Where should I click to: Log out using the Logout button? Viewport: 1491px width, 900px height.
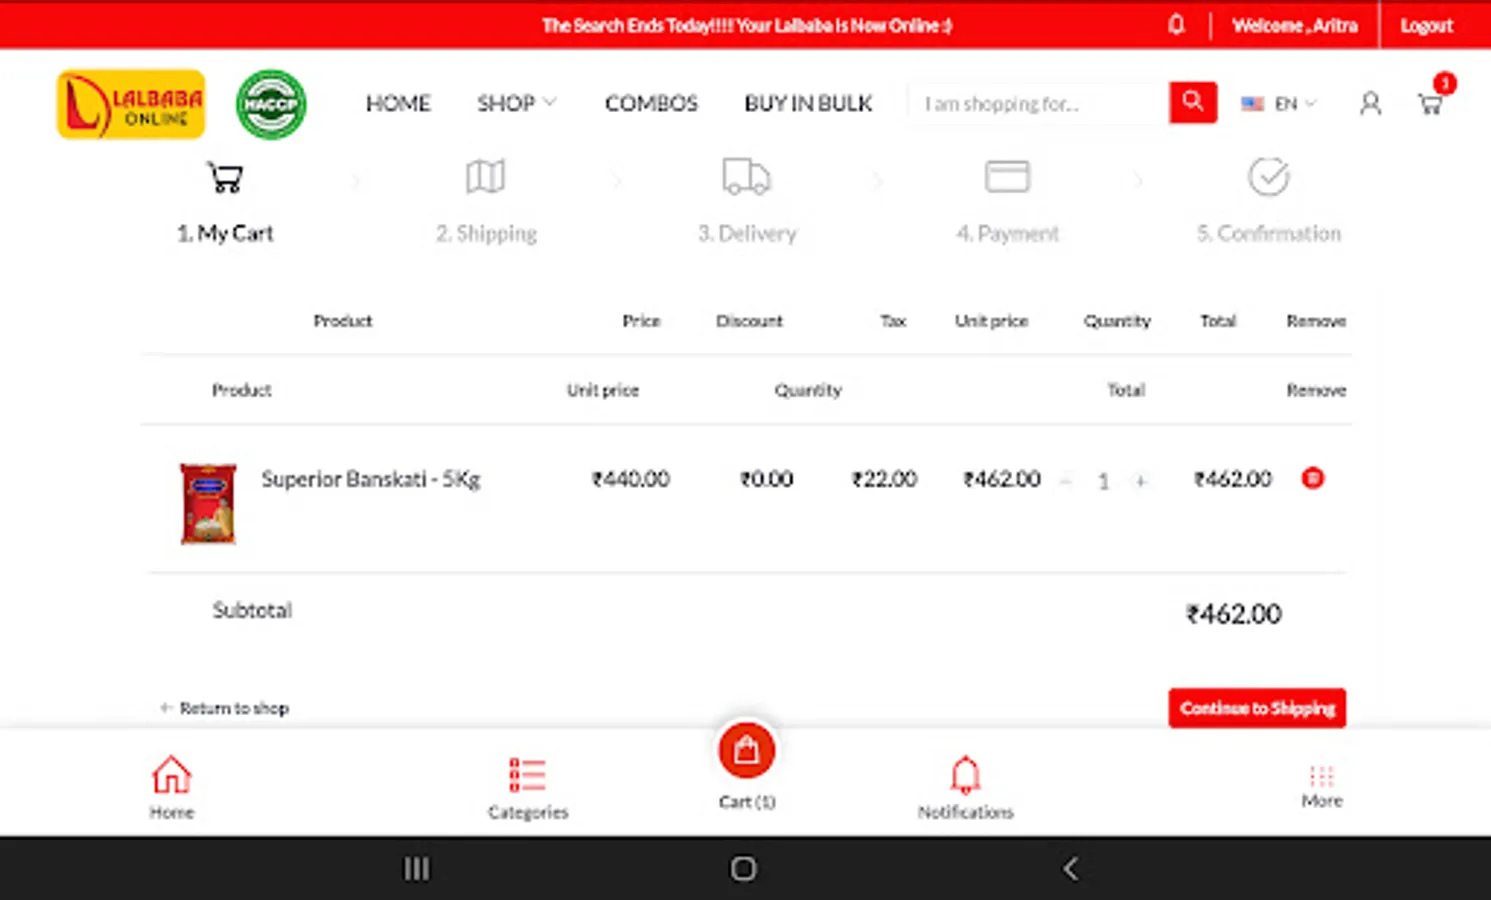pyautogui.click(x=1426, y=26)
